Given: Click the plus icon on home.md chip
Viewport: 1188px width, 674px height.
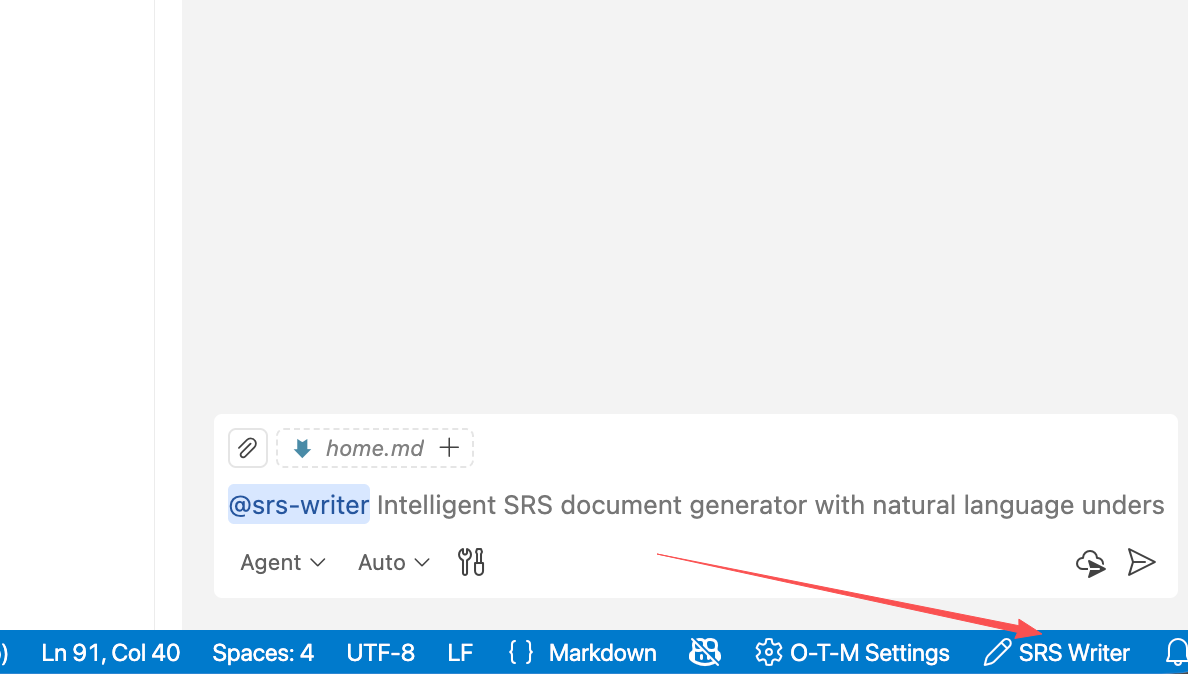Looking at the screenshot, I should point(449,448).
